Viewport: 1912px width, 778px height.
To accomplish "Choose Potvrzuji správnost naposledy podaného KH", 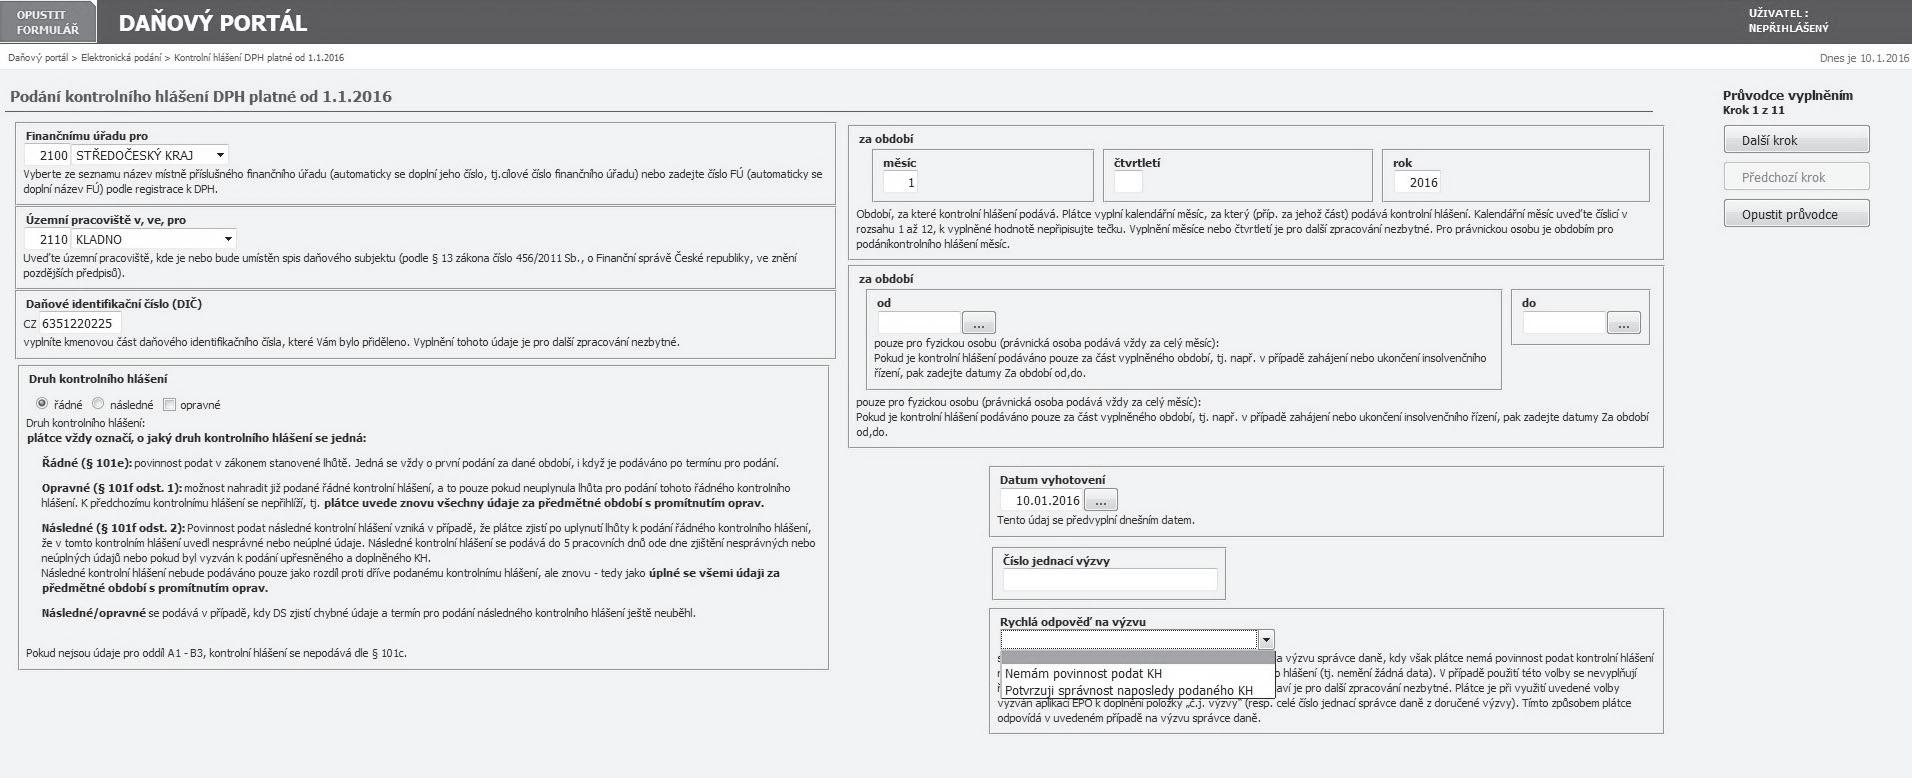I will pyautogui.click(x=1138, y=690).
